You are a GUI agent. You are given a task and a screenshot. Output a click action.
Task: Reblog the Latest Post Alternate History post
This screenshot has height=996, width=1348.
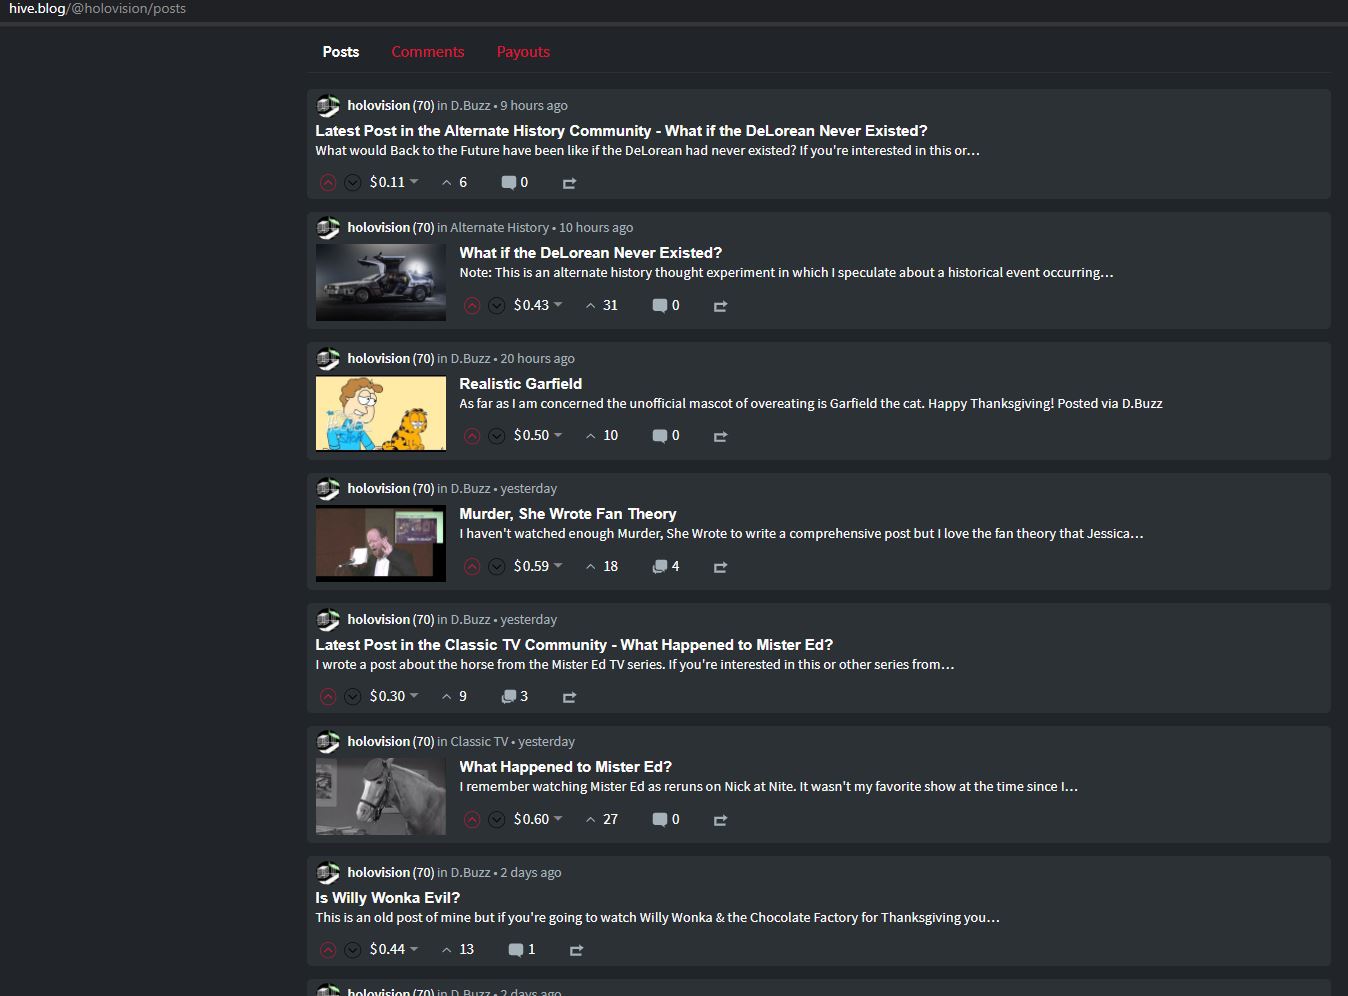(x=569, y=183)
